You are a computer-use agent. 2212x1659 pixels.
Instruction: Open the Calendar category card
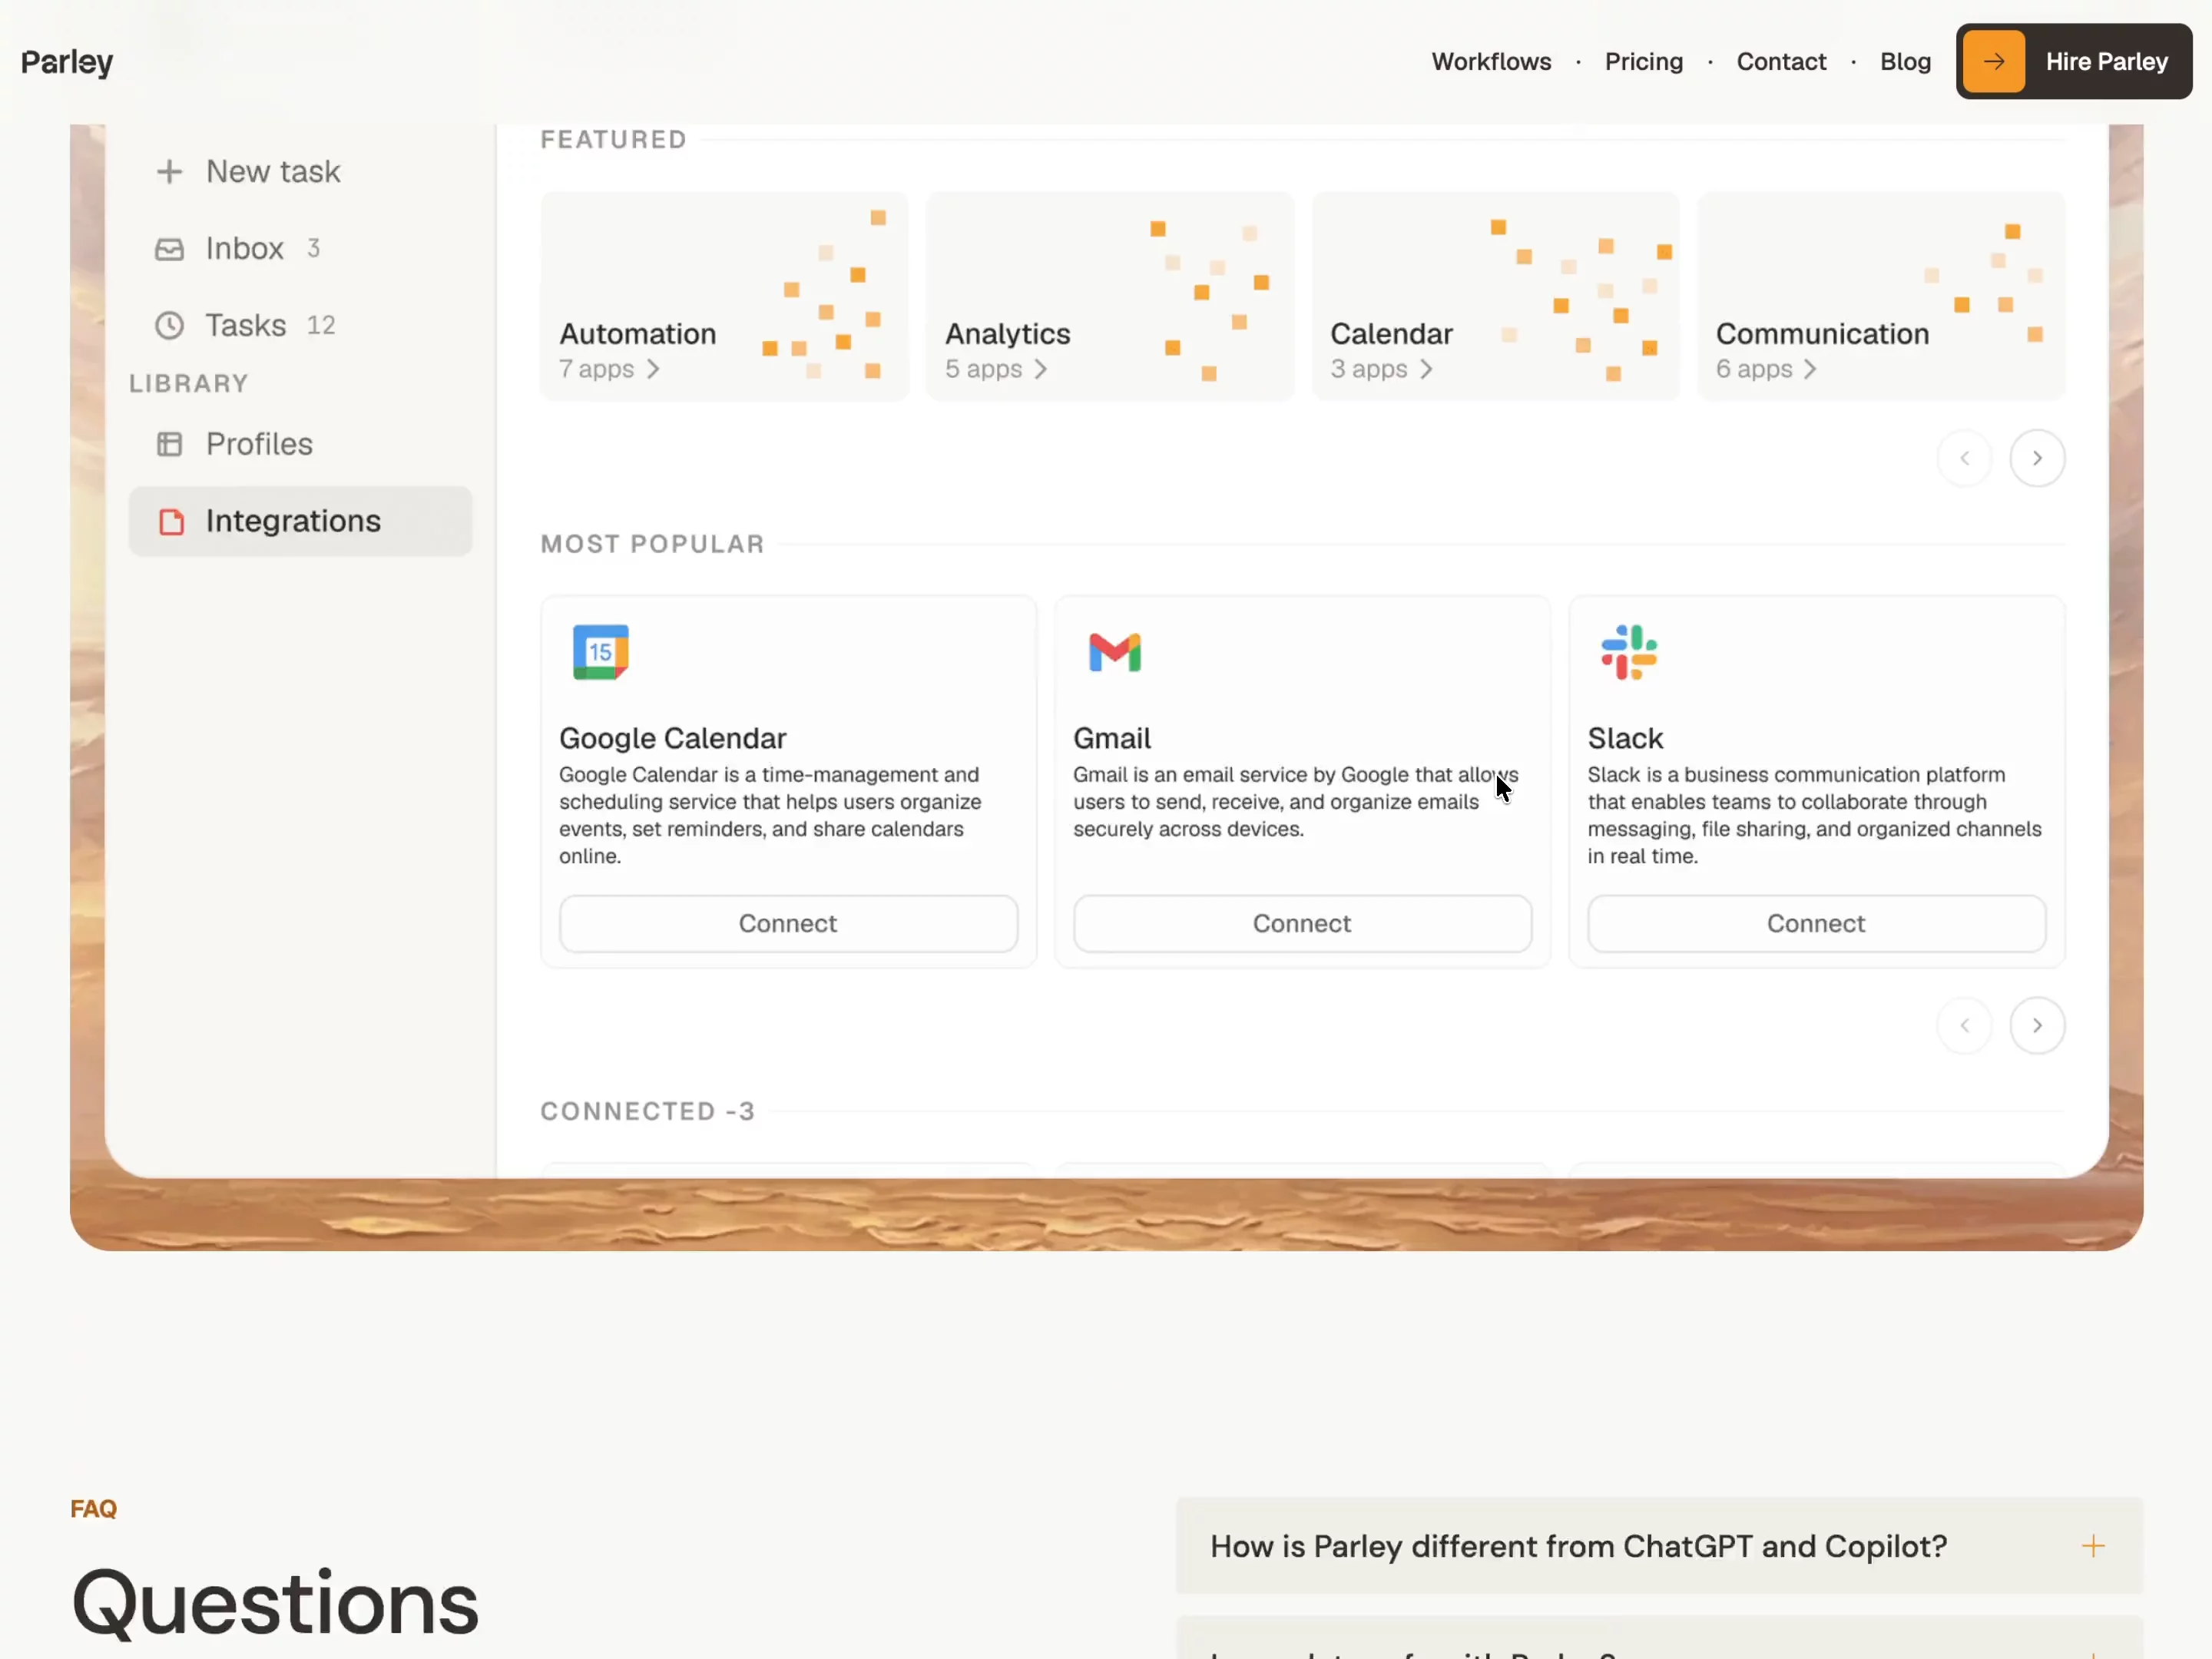click(1495, 297)
